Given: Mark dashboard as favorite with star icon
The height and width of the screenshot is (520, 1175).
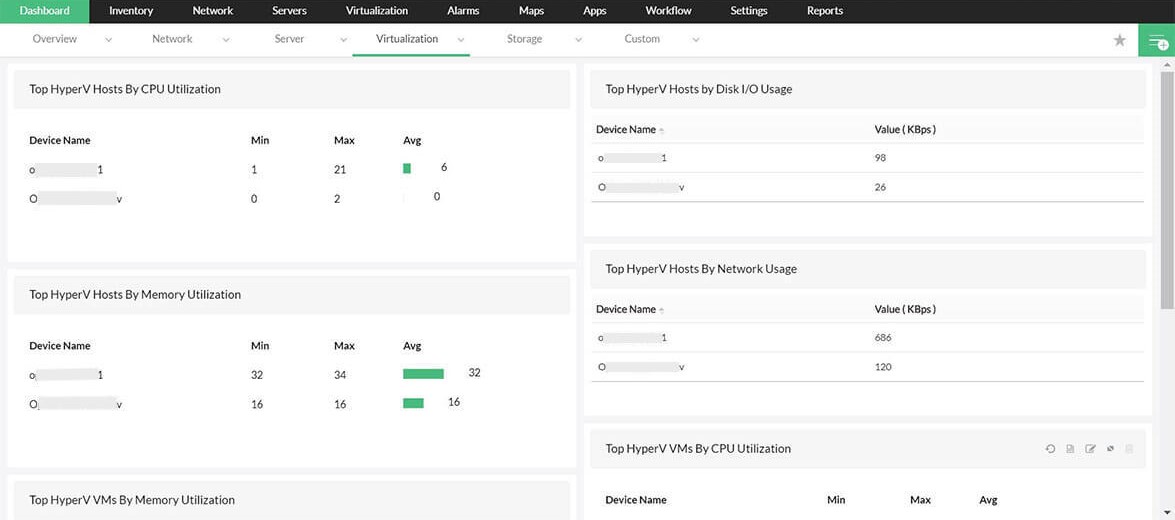Looking at the screenshot, I should (x=1120, y=40).
